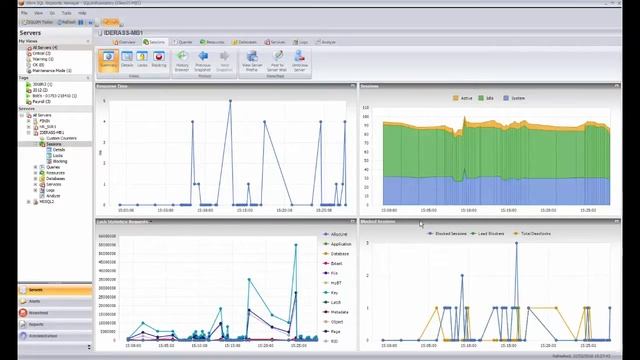Switch to the Resources tab

pyautogui.click(x=212, y=42)
